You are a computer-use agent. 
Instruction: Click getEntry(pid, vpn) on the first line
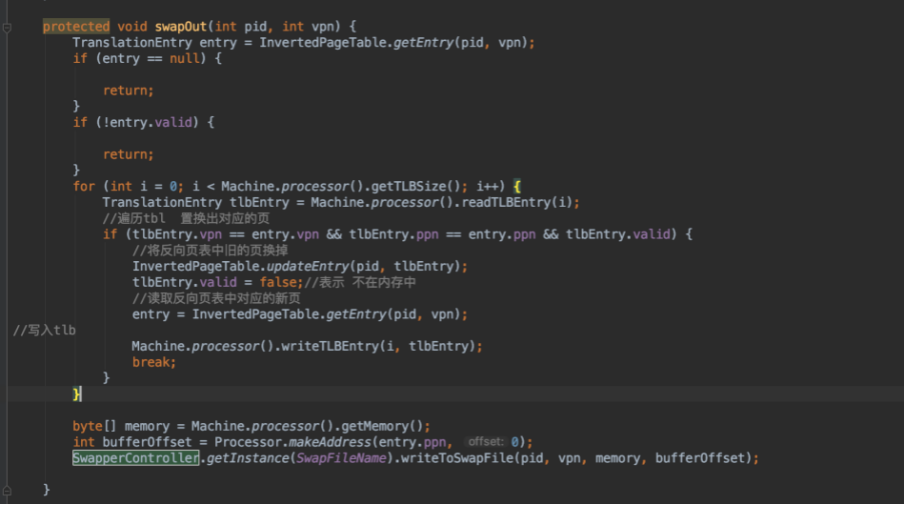tap(461, 43)
